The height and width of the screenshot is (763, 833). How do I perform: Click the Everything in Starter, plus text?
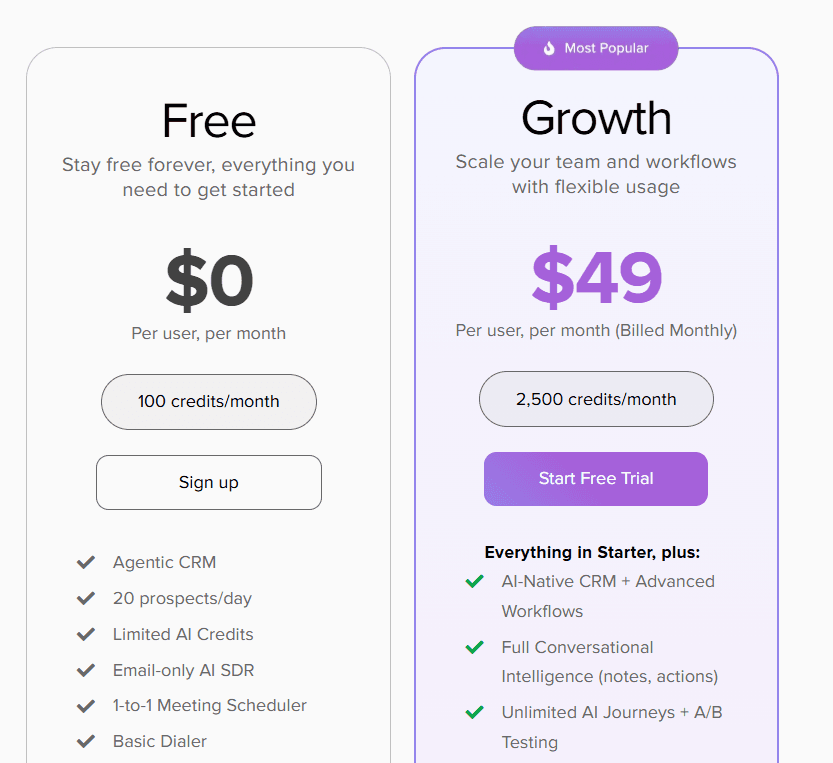(595, 552)
